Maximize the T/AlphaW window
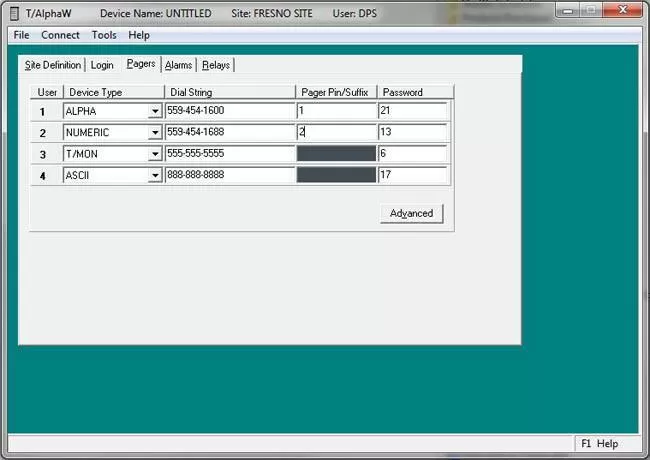 [591, 10]
